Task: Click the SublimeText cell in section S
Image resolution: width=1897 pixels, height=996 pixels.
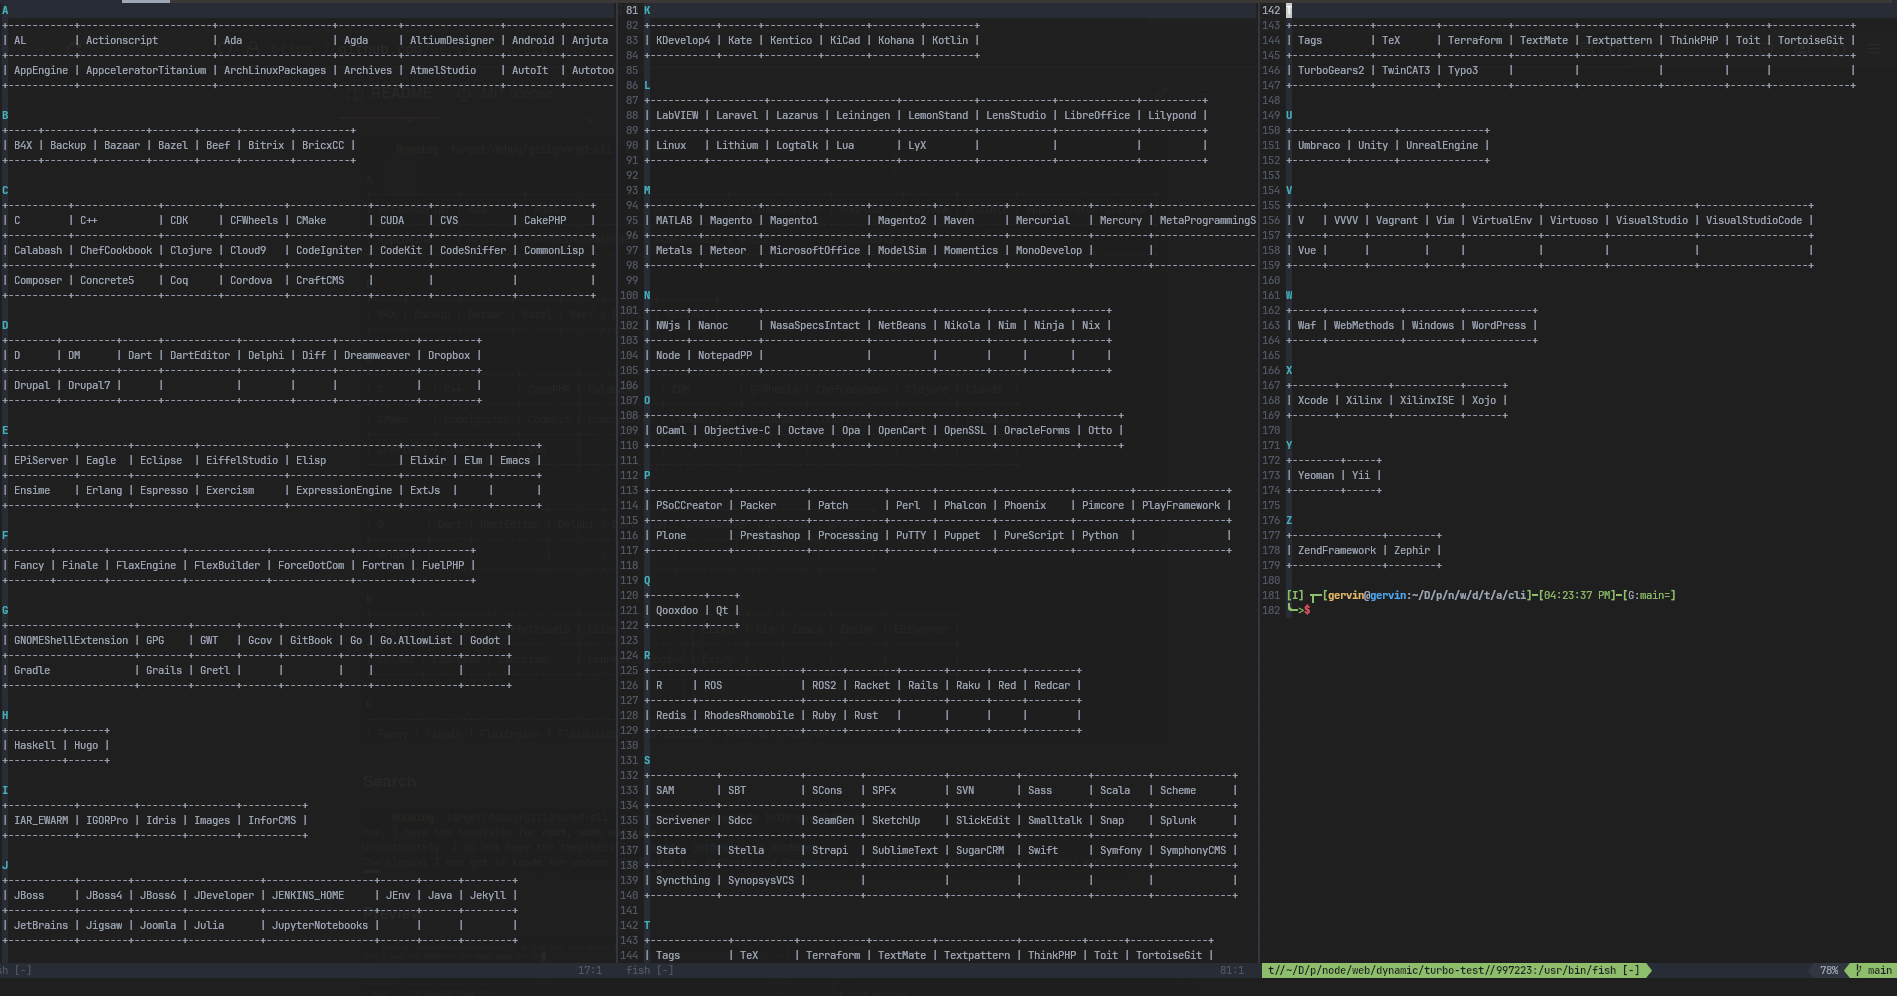Action: click(905, 850)
